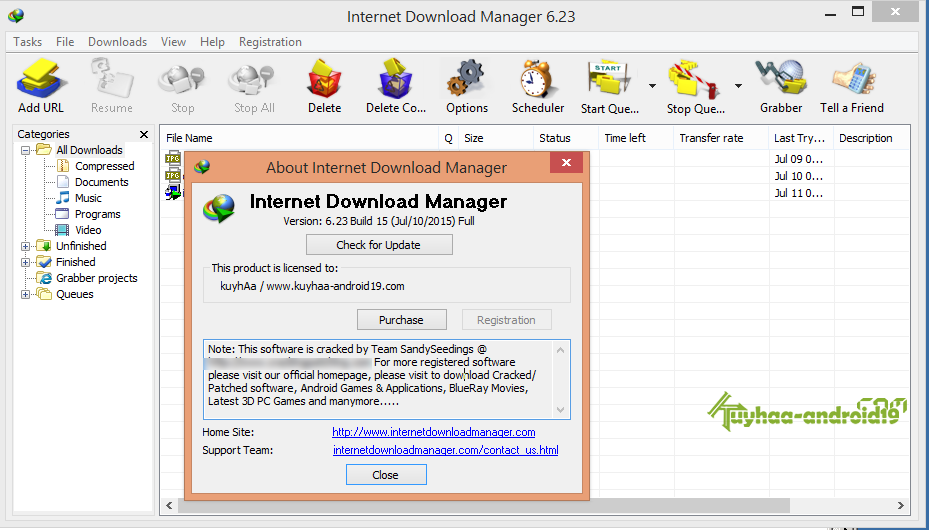Open the Downloads menu
Image resolution: width=929 pixels, height=530 pixels.
117,41
